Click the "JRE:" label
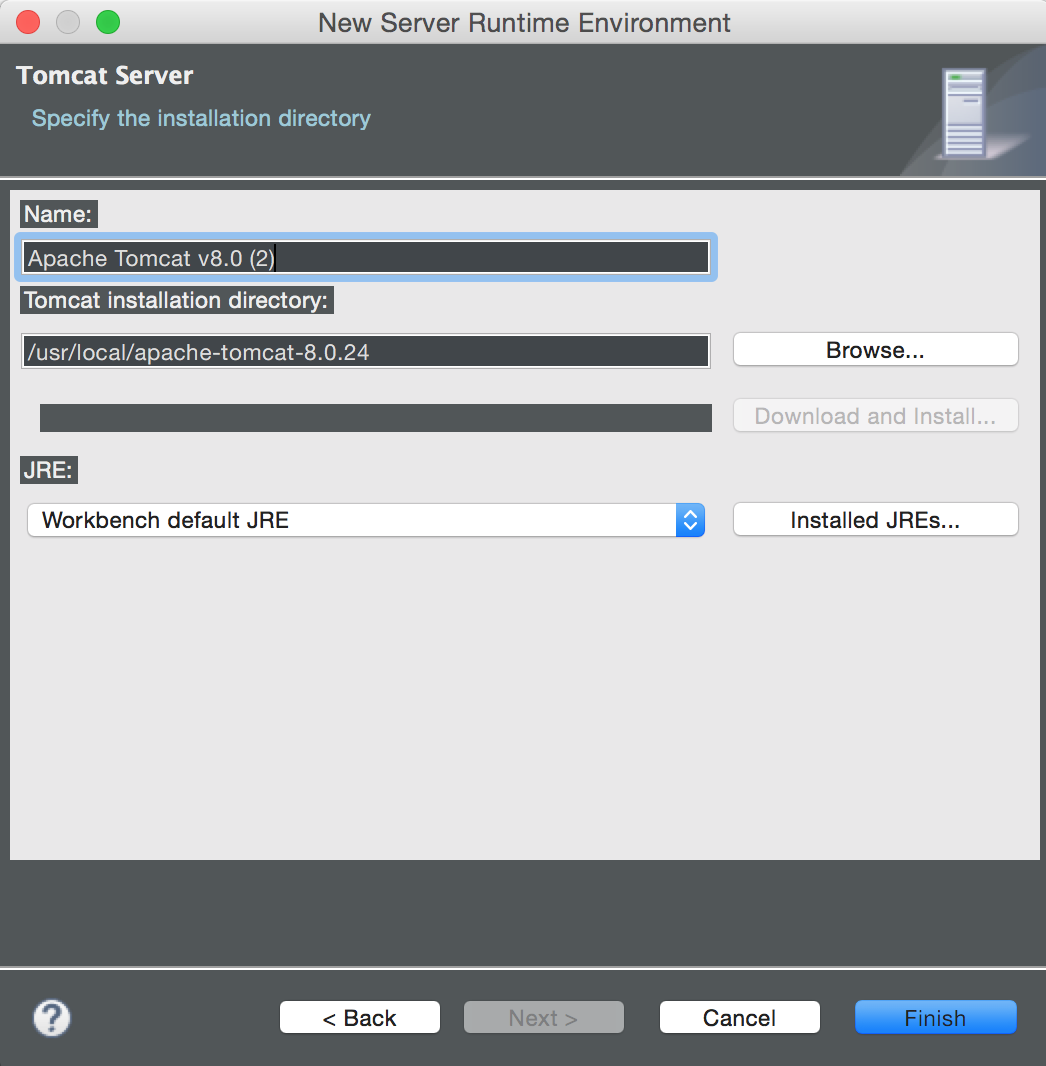The height and width of the screenshot is (1066, 1046). 49,470
